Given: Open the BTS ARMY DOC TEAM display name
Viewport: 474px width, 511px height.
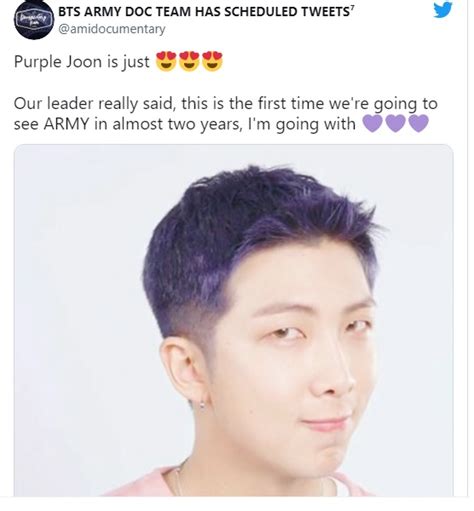Looking at the screenshot, I should tap(206, 12).
